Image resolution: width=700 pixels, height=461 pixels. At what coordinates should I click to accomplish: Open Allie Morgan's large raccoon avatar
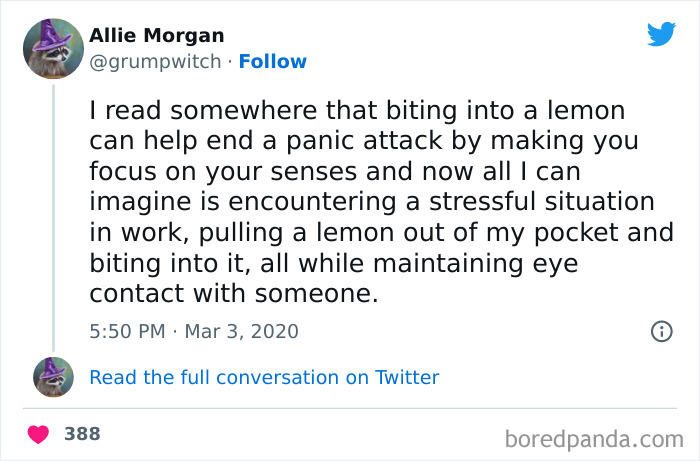[x=53, y=49]
